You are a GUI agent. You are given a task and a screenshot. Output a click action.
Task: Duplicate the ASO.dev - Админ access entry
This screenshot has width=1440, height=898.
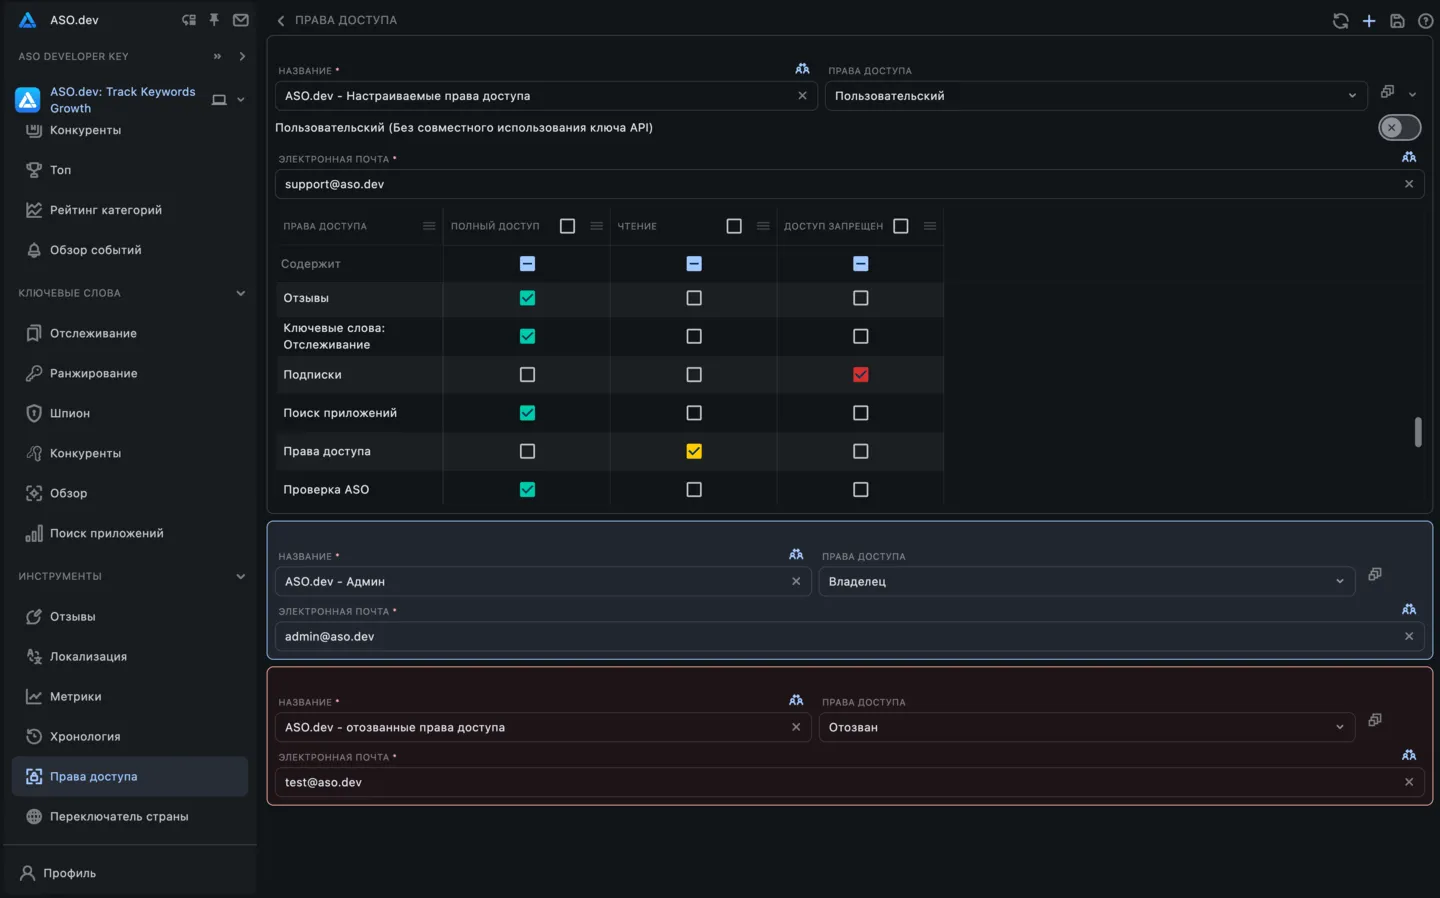[1375, 574]
